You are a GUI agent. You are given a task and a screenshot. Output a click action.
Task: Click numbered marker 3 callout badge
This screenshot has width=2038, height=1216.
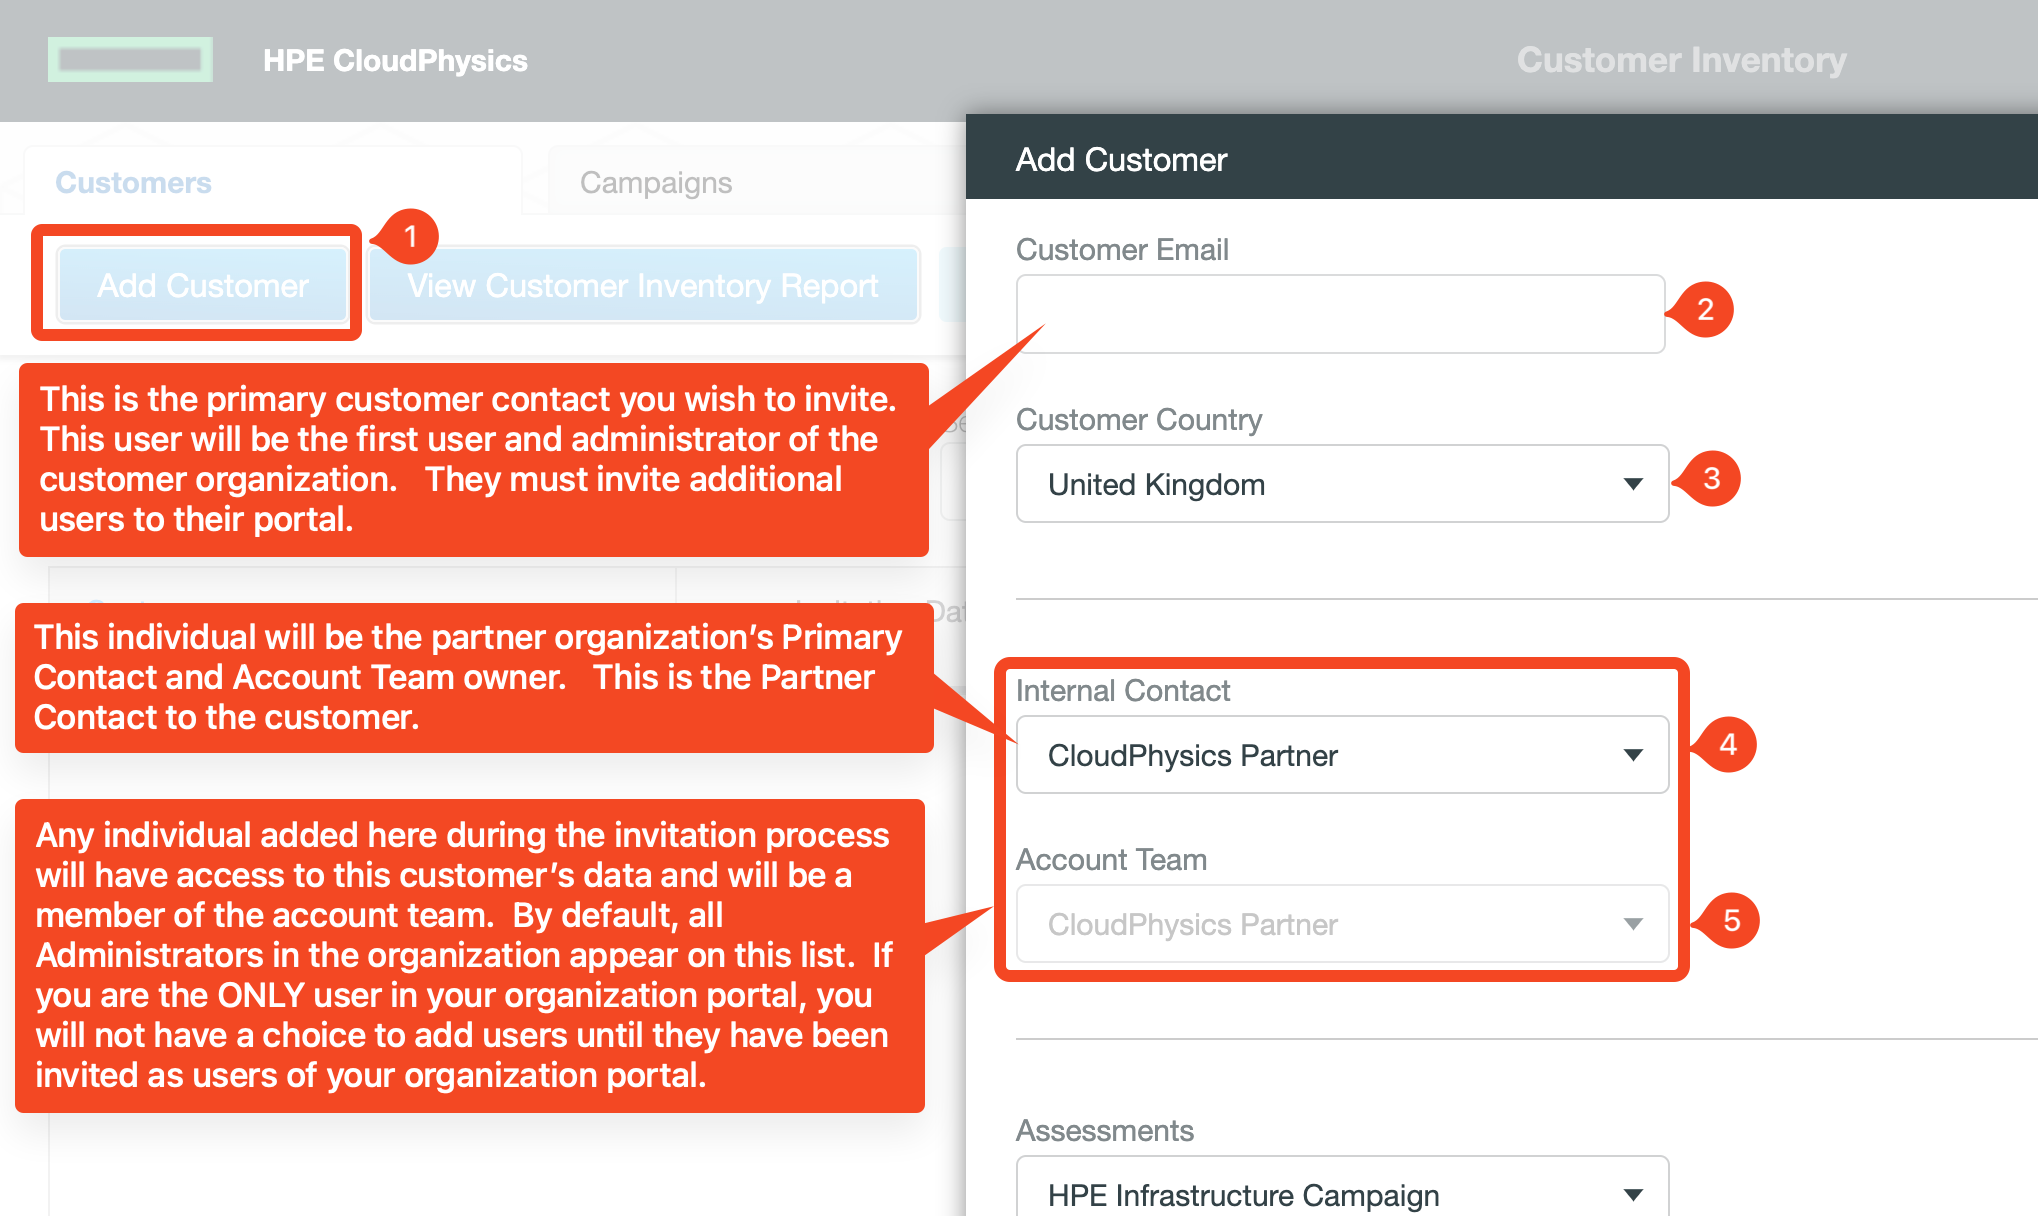(x=1711, y=479)
